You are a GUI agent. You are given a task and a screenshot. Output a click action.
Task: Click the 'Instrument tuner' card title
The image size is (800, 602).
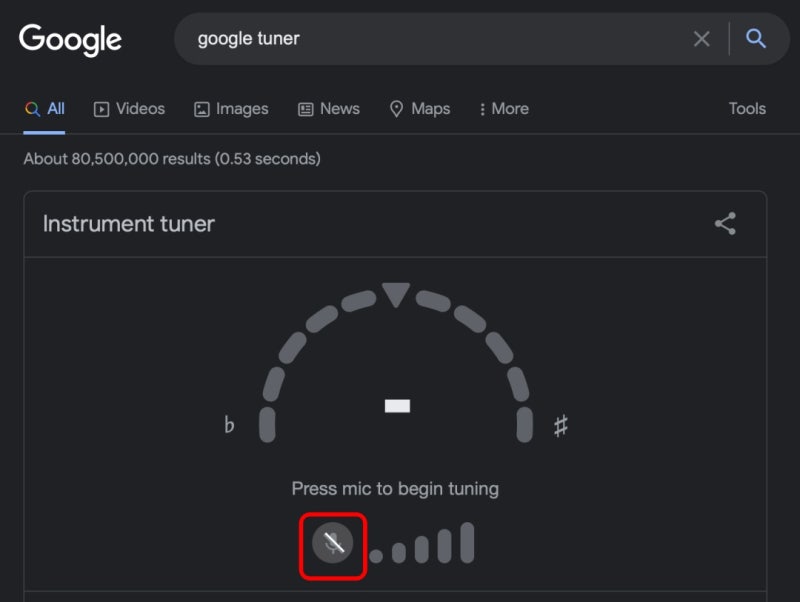pyautogui.click(x=129, y=224)
